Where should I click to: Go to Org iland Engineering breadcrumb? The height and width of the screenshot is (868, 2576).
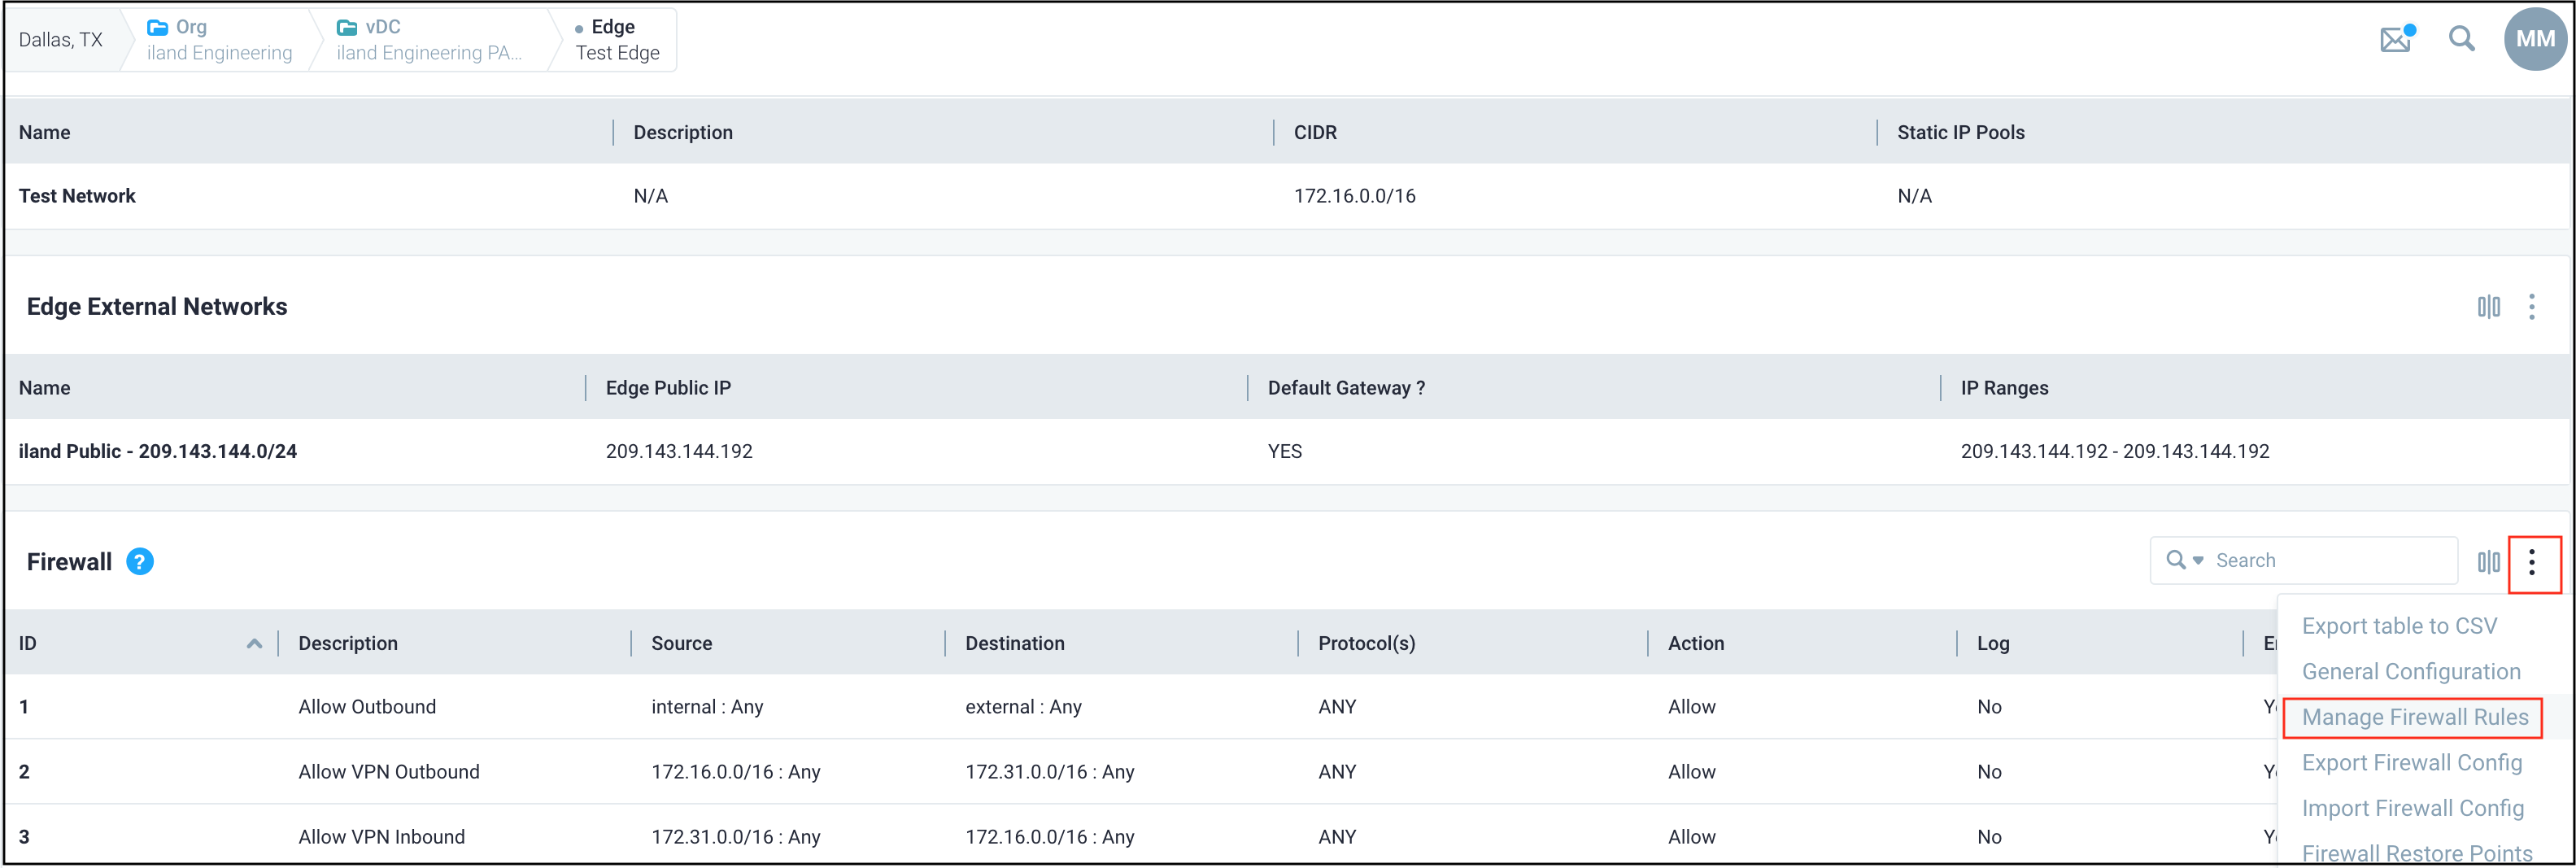(219, 40)
